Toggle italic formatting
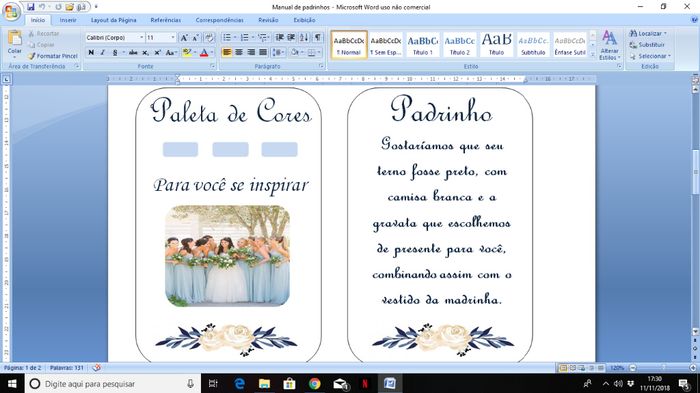The width and height of the screenshot is (700, 393). point(103,53)
